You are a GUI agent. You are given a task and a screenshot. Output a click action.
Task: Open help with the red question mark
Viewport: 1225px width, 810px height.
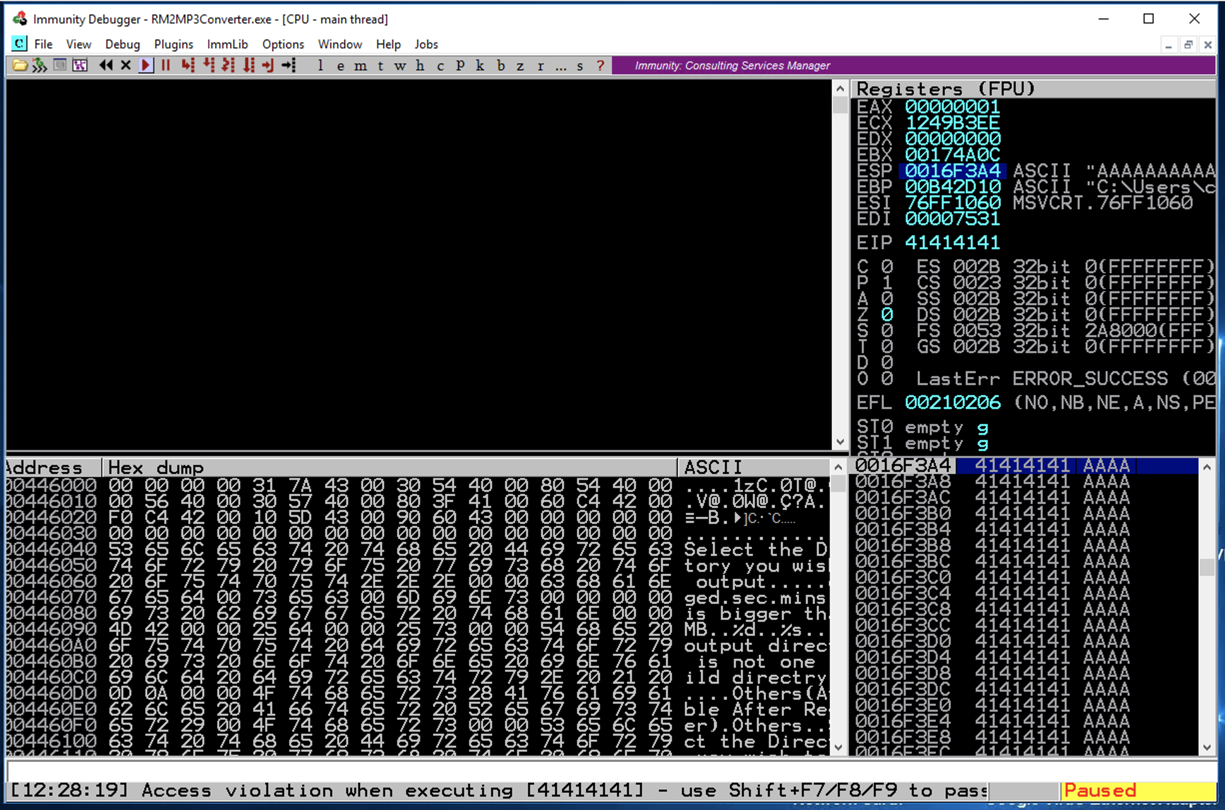coord(600,65)
